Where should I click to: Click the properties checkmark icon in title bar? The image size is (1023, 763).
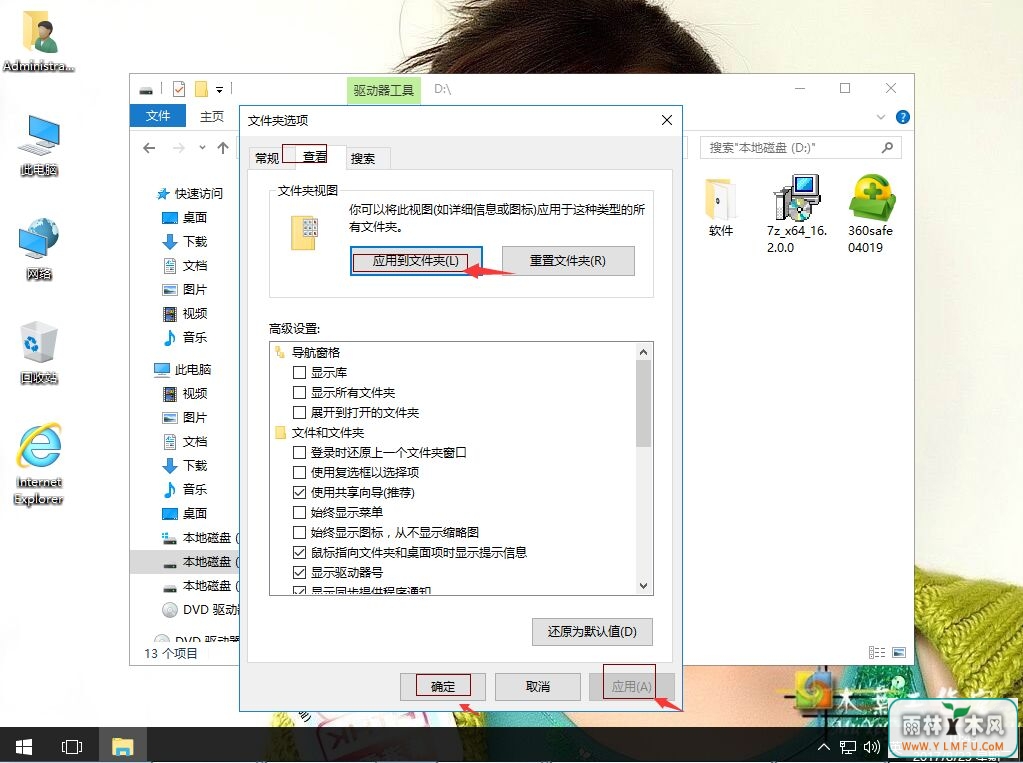[179, 89]
